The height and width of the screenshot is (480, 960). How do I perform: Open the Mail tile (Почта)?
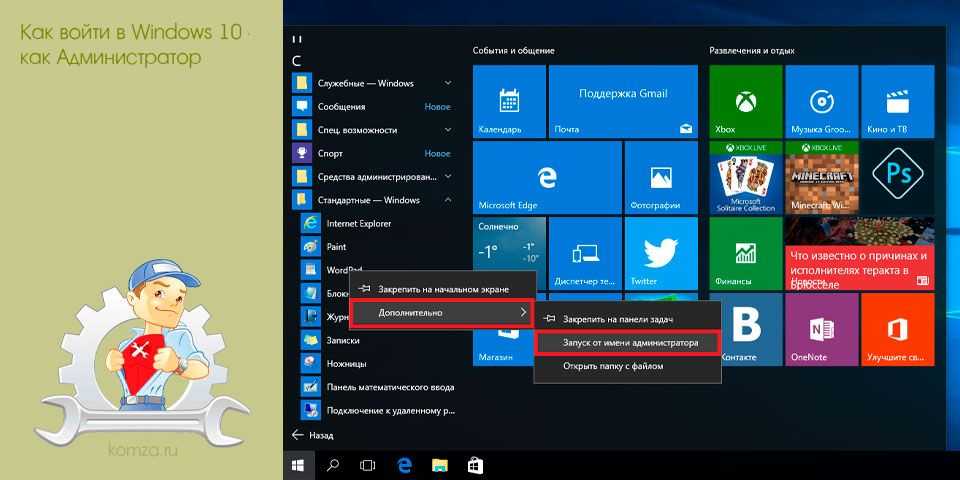(x=623, y=101)
